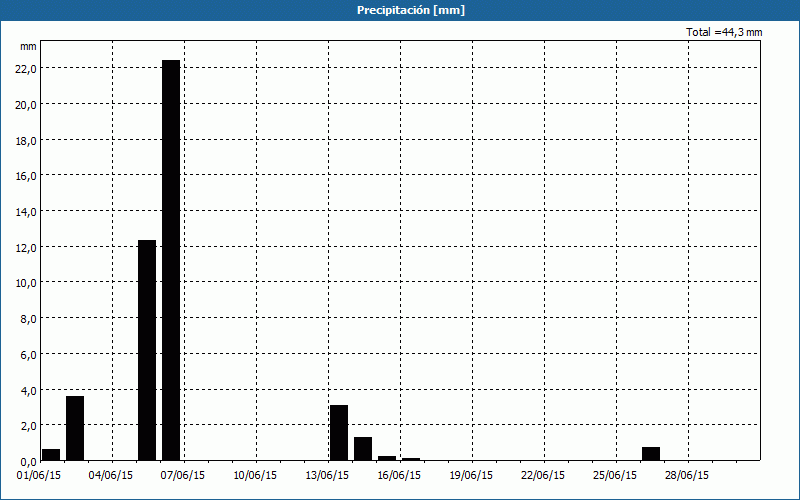The height and width of the screenshot is (500, 800).
Task: Click the 8,0 y-axis label
Action: (x=28, y=318)
